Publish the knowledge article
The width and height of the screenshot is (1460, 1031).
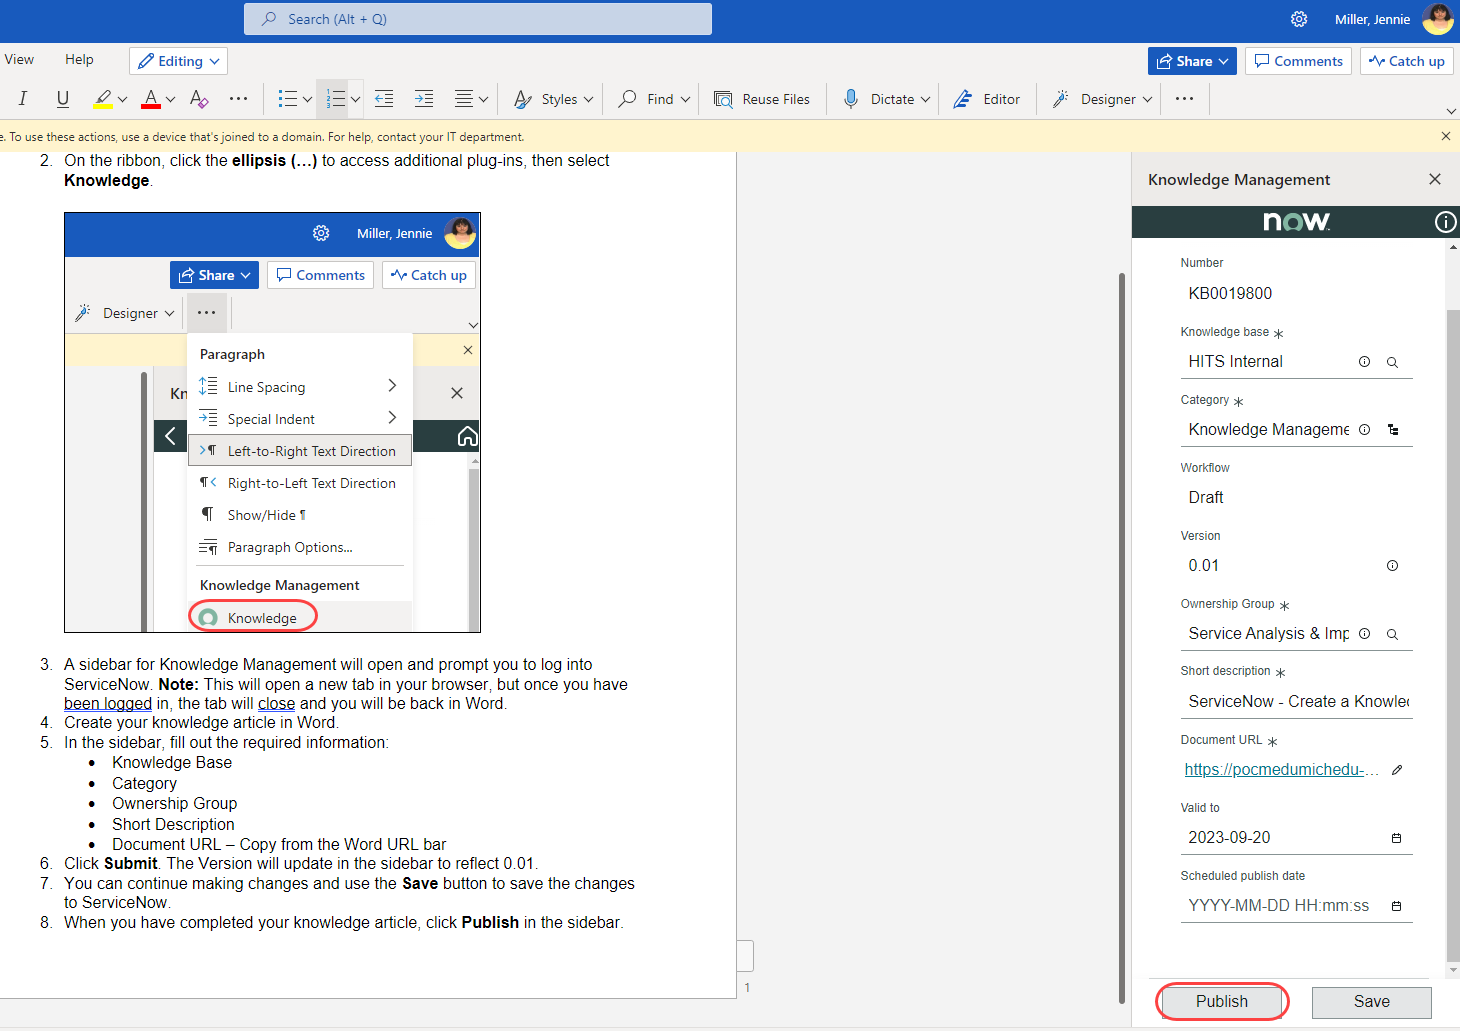tap(1221, 1001)
